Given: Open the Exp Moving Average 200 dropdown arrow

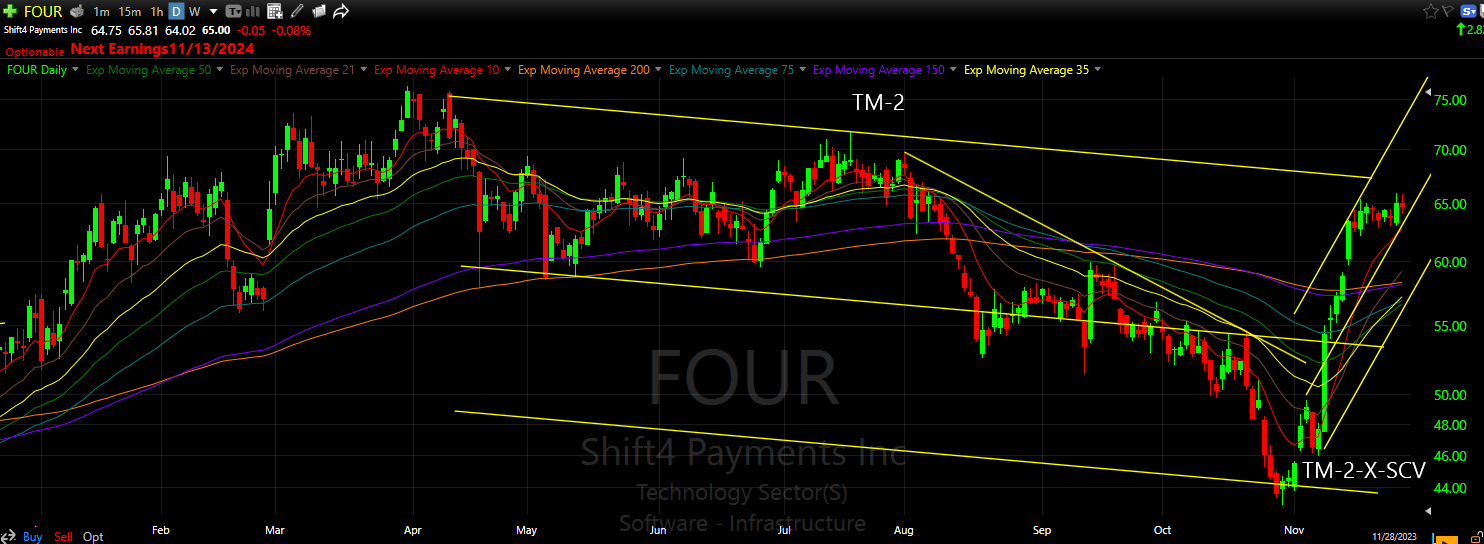Looking at the screenshot, I should coord(658,69).
